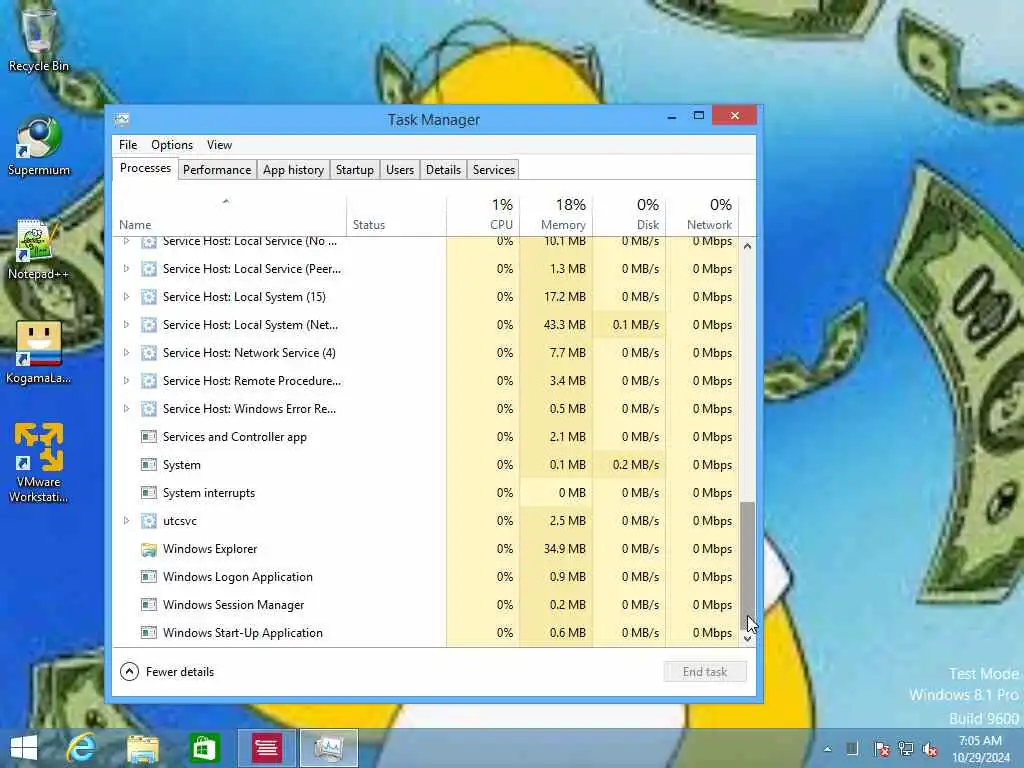
Task: Open the Notepad++ desktop shortcut
Action: coord(38,249)
